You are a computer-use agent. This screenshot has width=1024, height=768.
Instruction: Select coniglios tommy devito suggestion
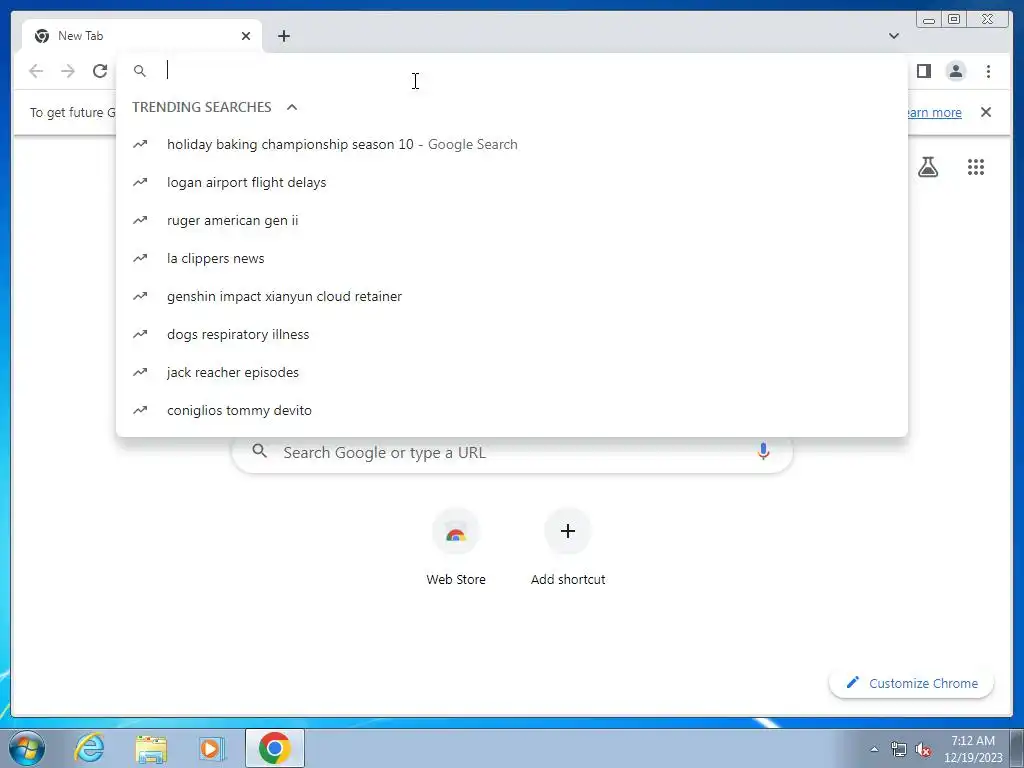pyautogui.click(x=511, y=410)
